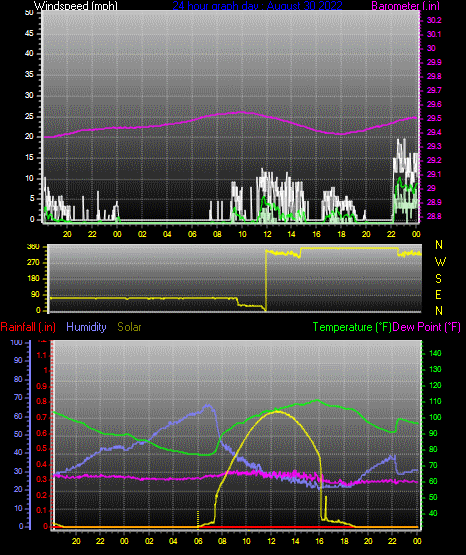466x555 pixels.
Task: Select 110 on the temperature axis
Action: pyautogui.click(x=435, y=401)
